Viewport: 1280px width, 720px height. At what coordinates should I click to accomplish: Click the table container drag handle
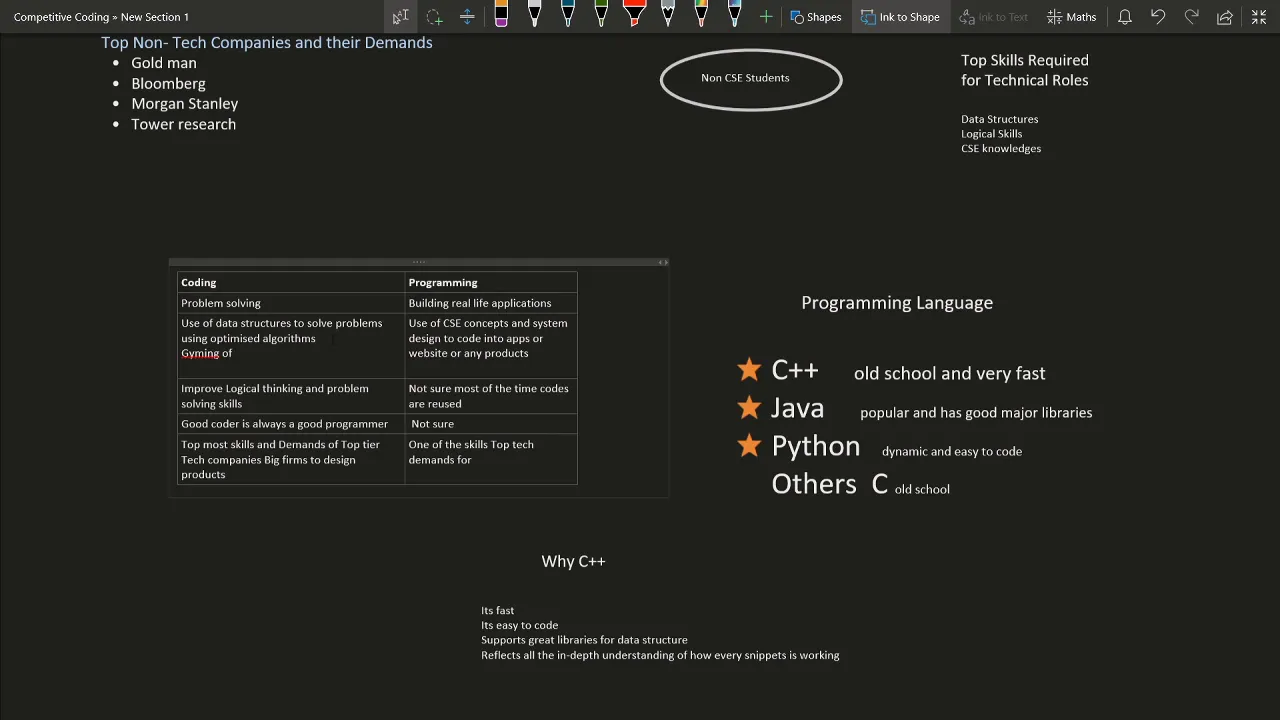click(x=418, y=262)
